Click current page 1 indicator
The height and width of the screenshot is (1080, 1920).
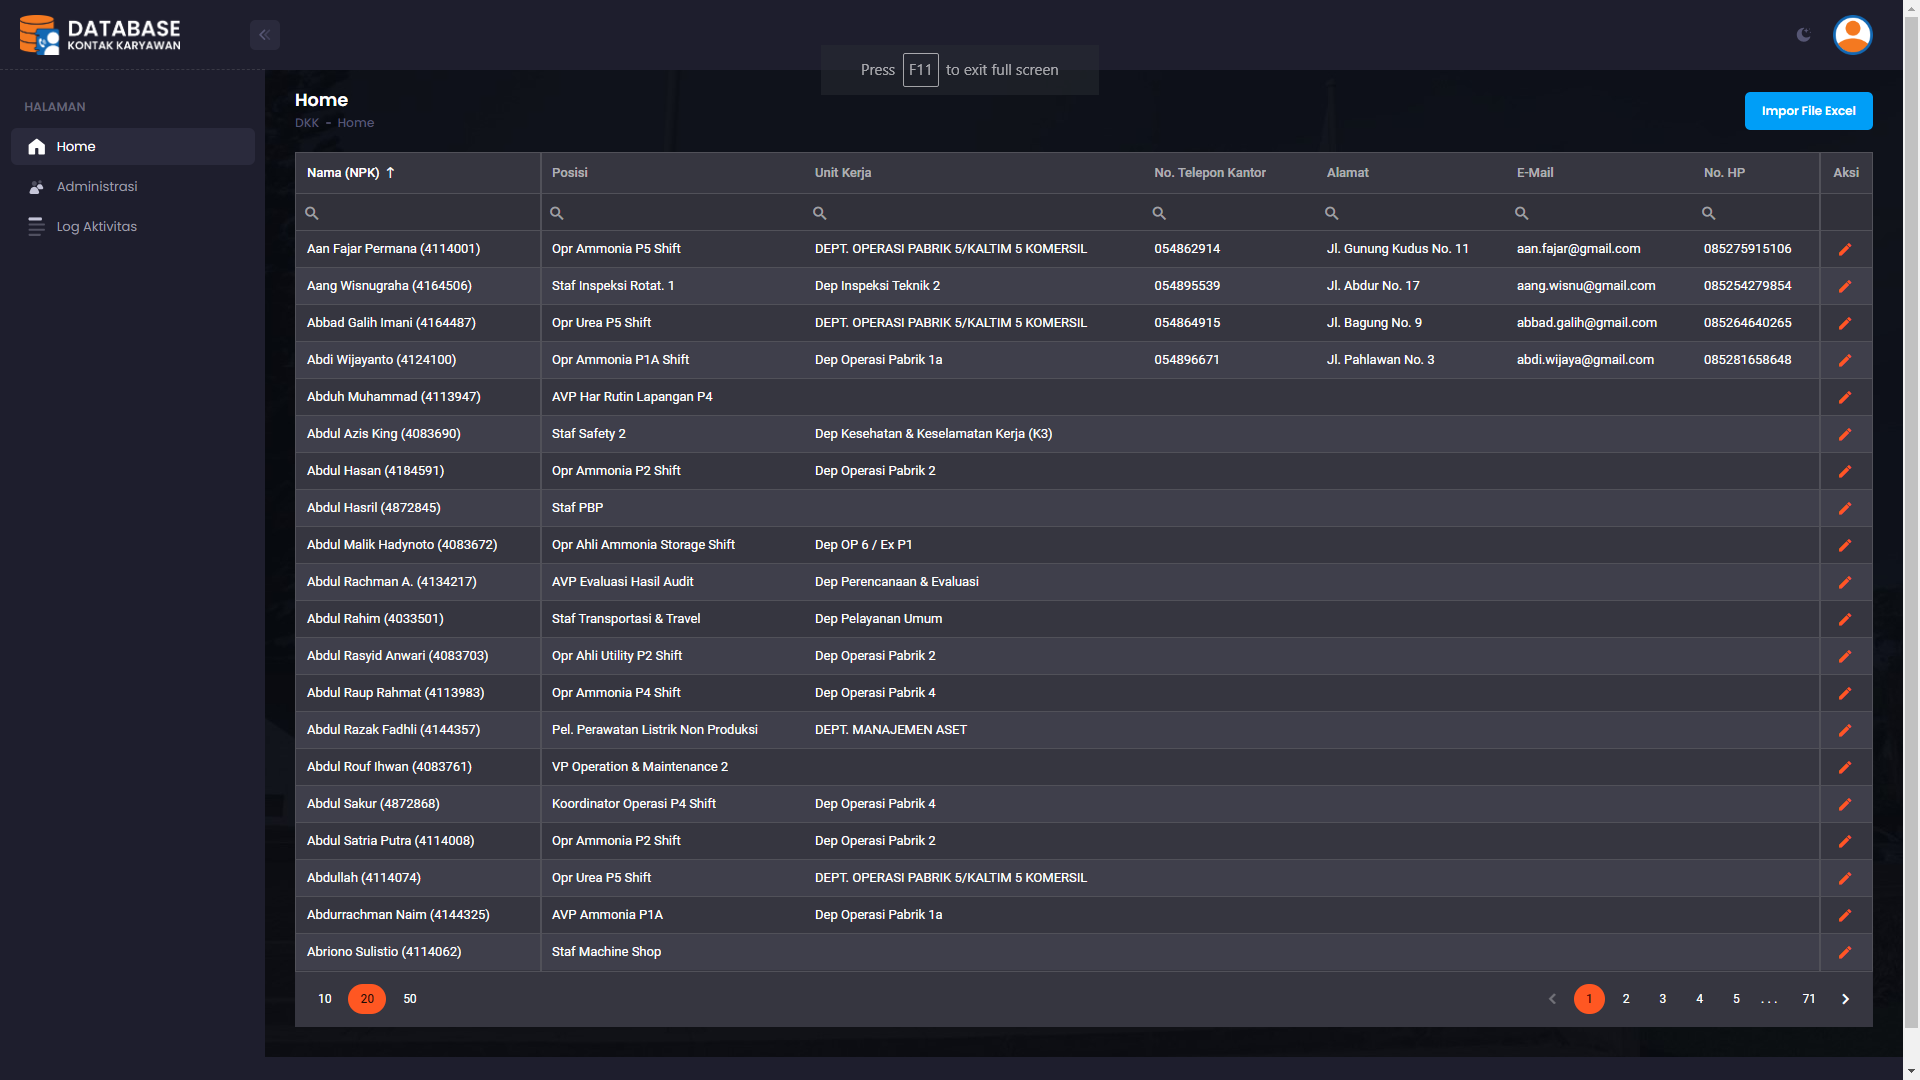pos(1589,999)
